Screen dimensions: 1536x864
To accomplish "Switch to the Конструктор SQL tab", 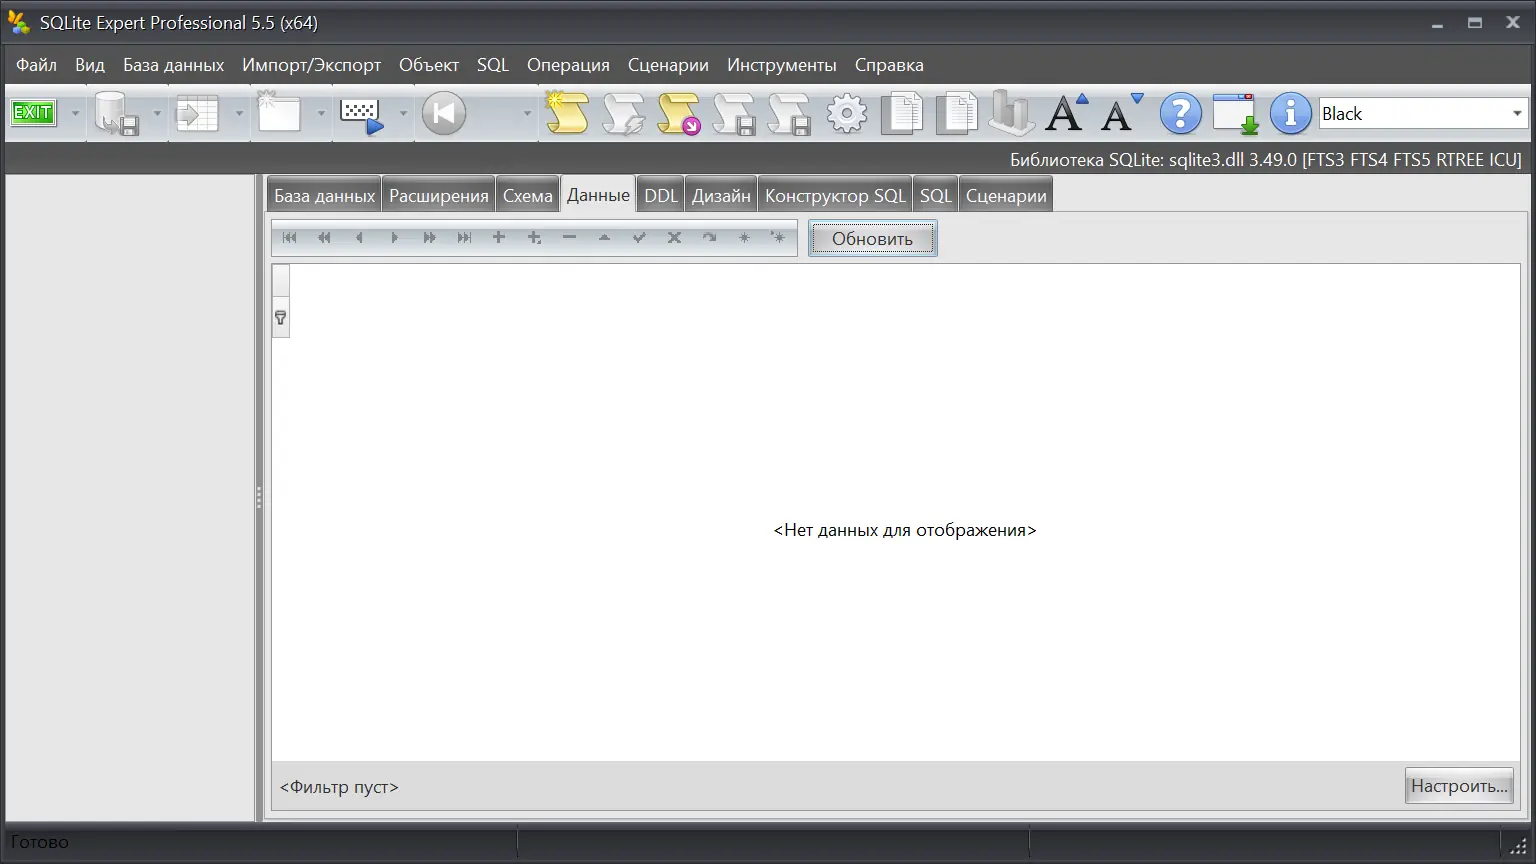I will [x=835, y=196].
